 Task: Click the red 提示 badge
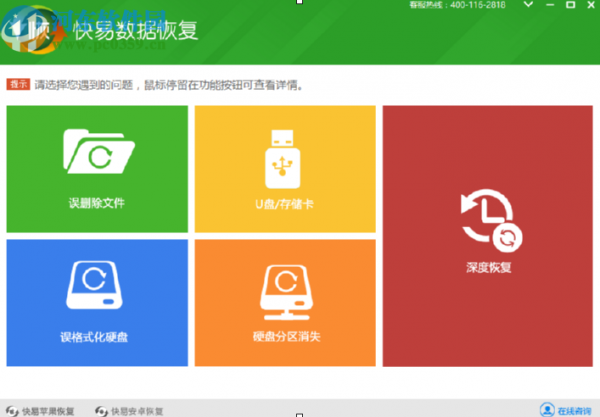click(18, 84)
